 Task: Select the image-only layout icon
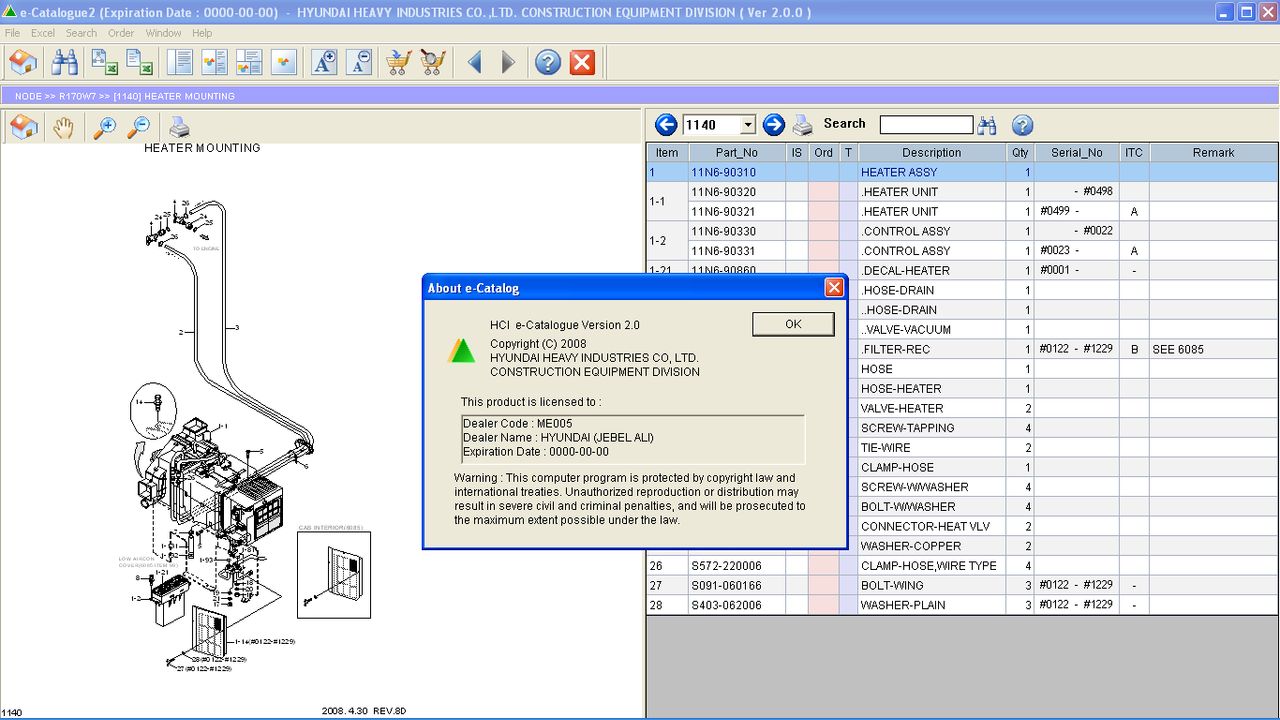tap(283, 62)
